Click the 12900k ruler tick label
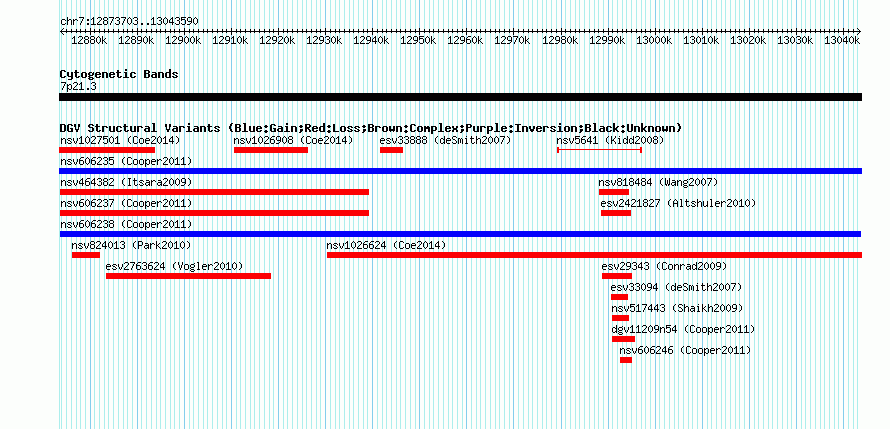 [183, 41]
